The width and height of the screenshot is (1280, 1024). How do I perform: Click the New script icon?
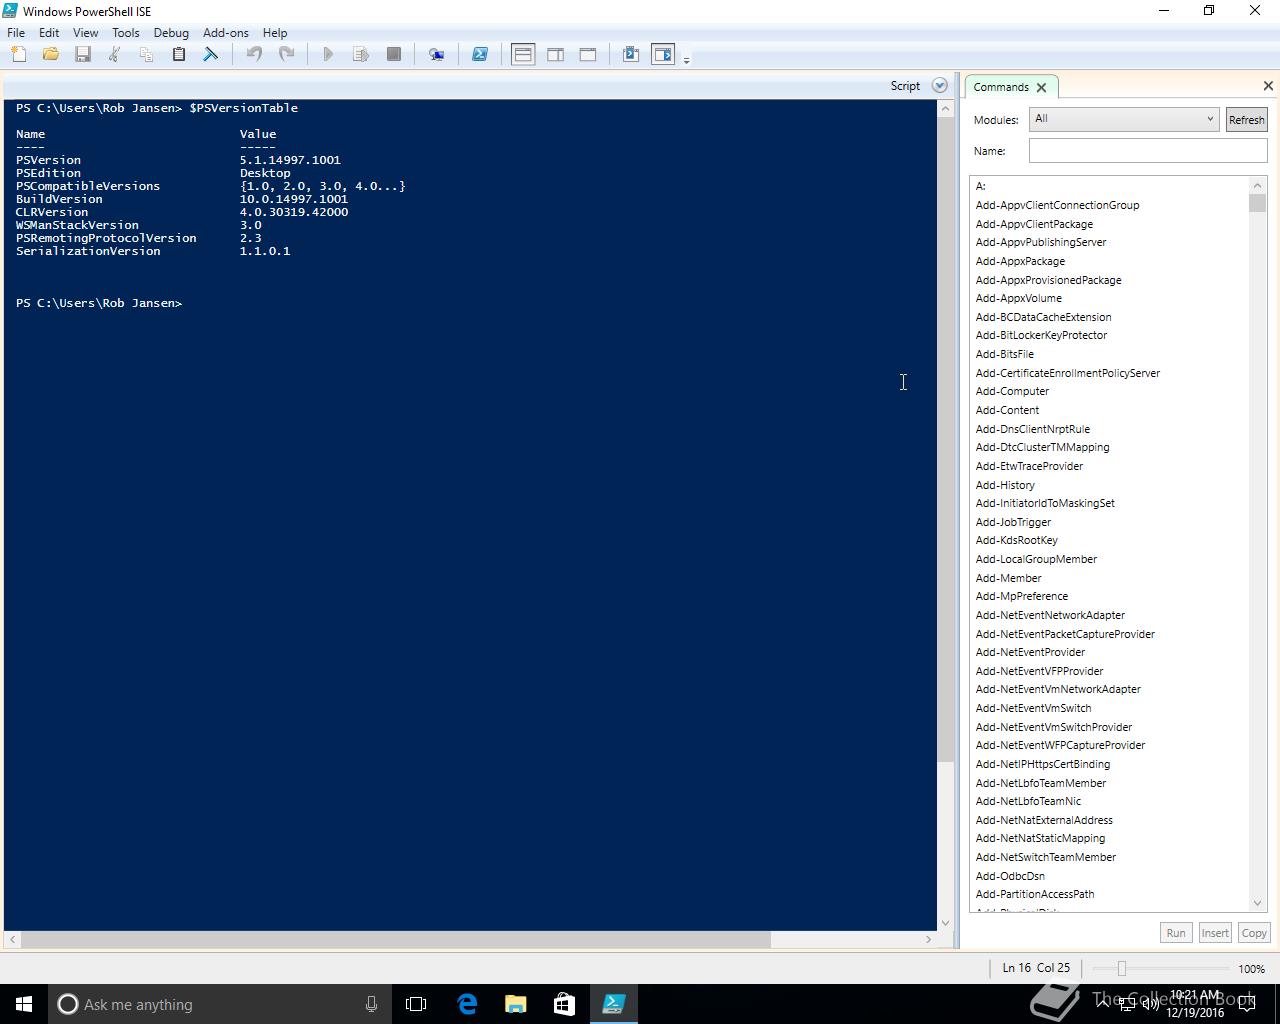(19, 55)
